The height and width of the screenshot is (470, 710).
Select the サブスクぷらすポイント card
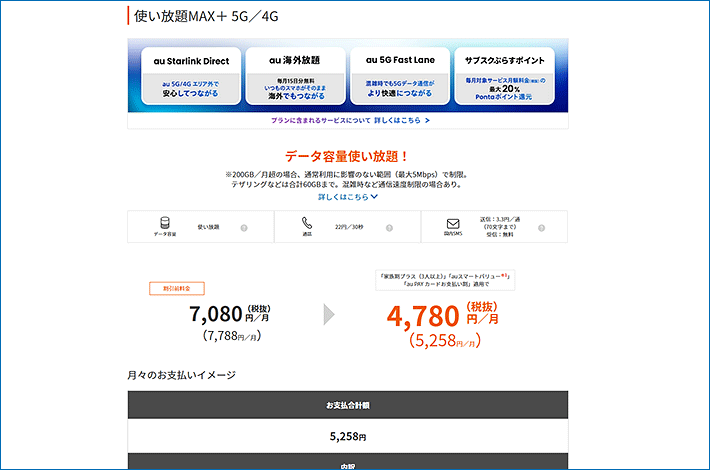coord(504,76)
